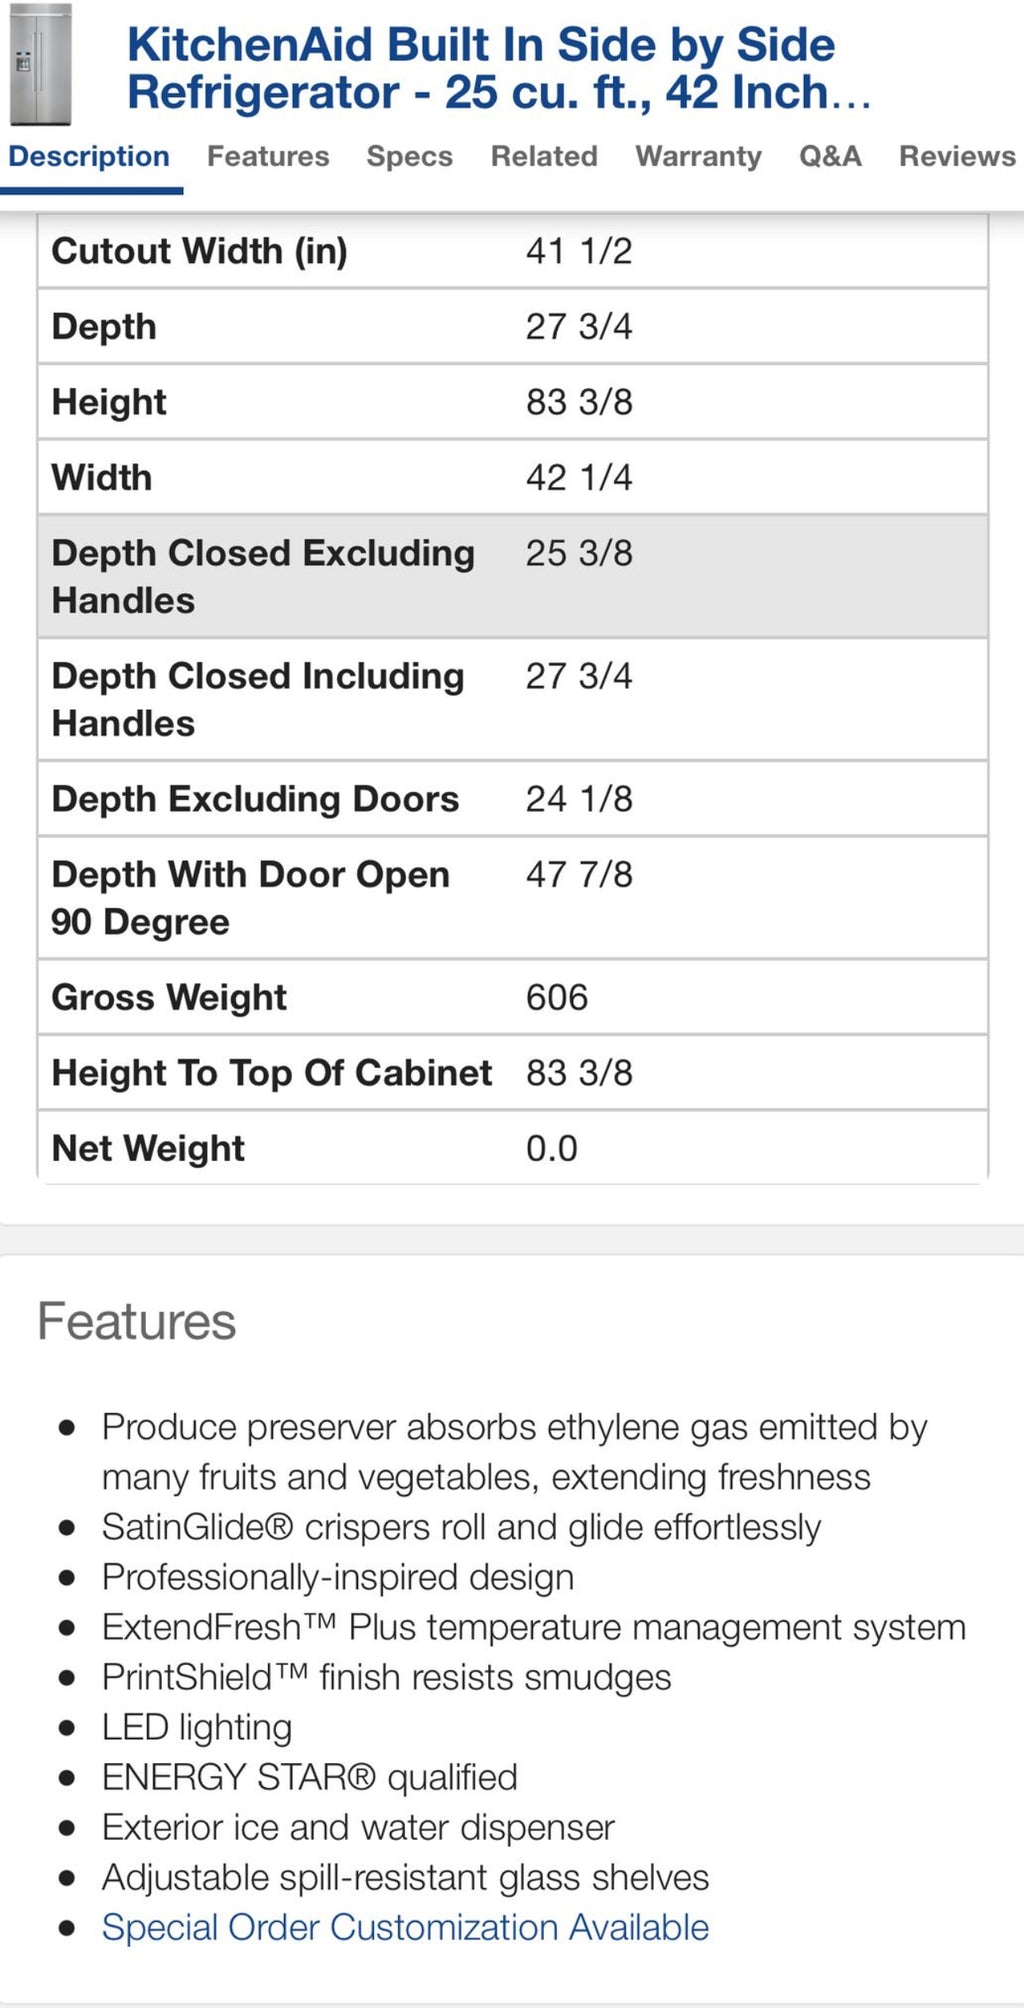Viewport: 1024px width, 2008px height.
Task: Click the Net Weight value 0.0
Action: coord(552,1148)
